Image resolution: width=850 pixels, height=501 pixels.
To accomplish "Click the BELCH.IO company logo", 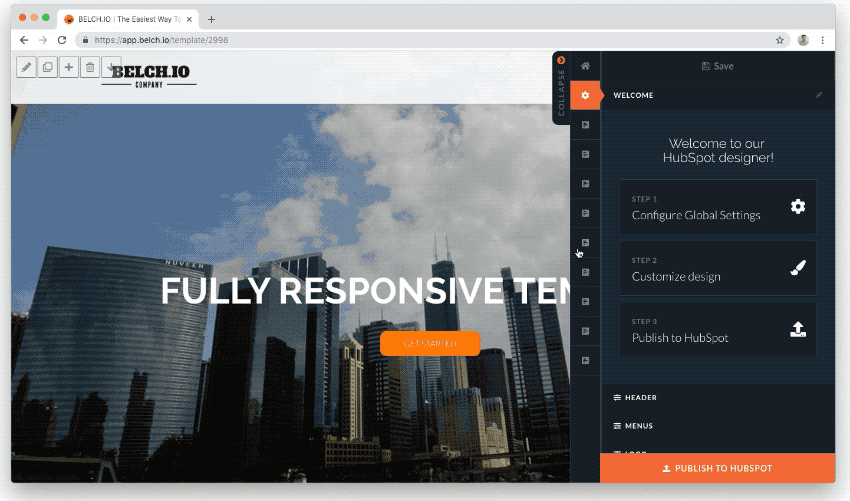I will pos(150,76).
